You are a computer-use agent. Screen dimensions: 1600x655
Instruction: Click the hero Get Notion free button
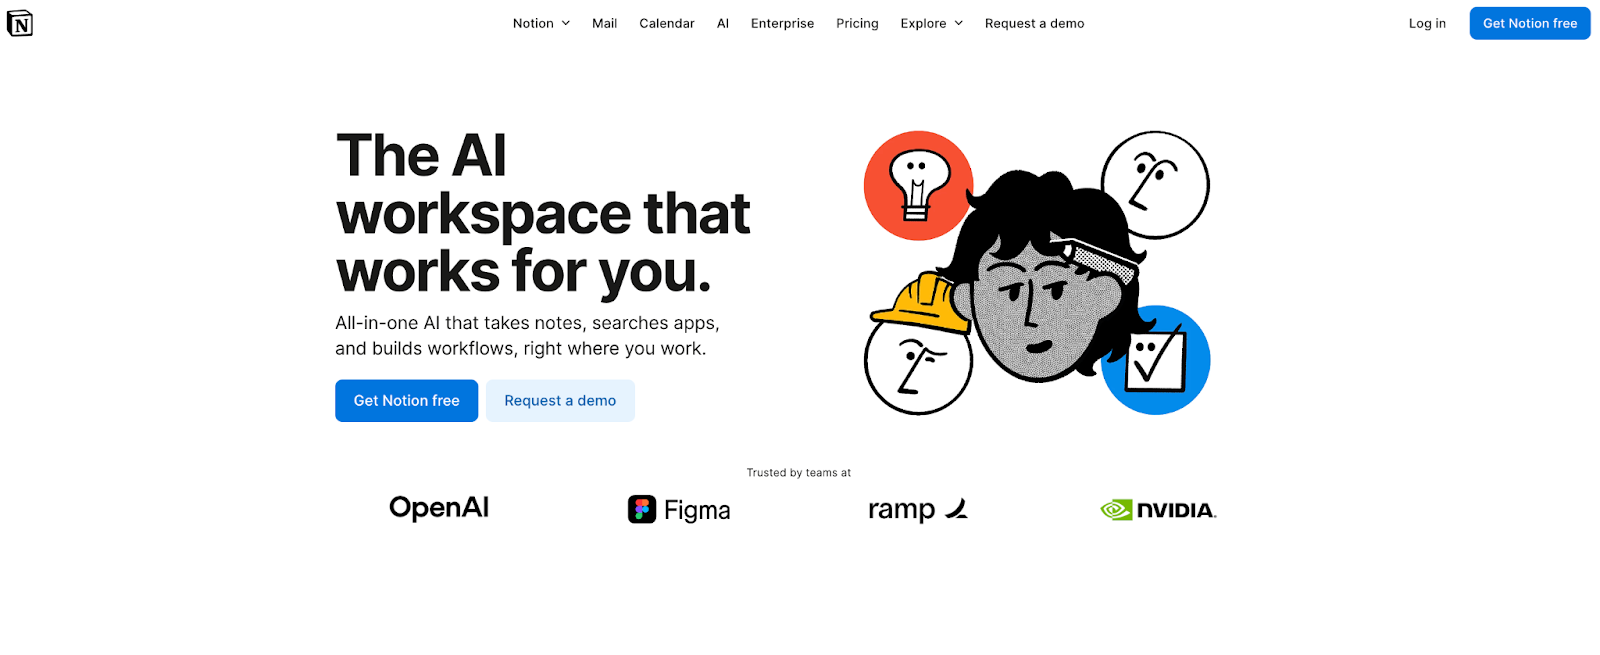(x=406, y=400)
